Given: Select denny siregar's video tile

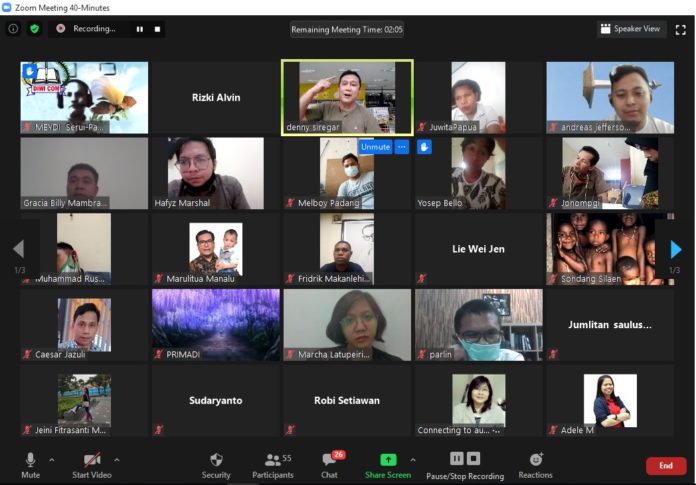Looking at the screenshot, I should (347, 98).
